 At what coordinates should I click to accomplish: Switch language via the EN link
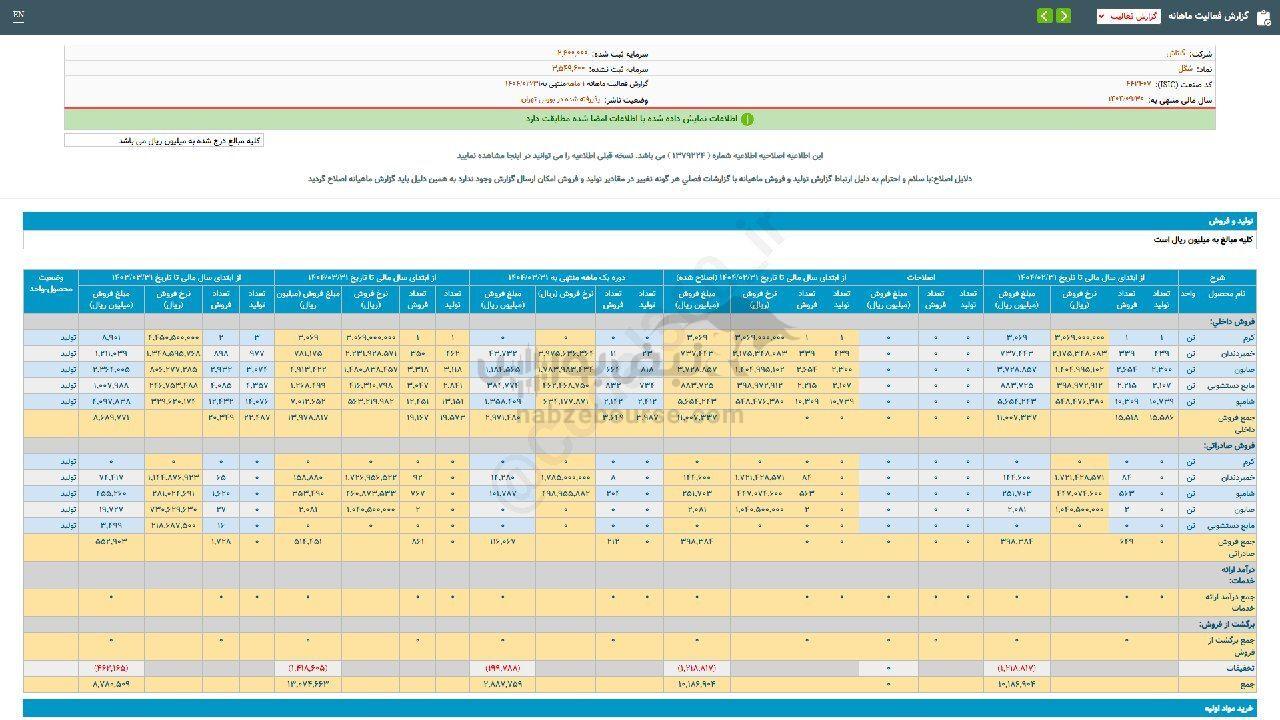[x=19, y=16]
